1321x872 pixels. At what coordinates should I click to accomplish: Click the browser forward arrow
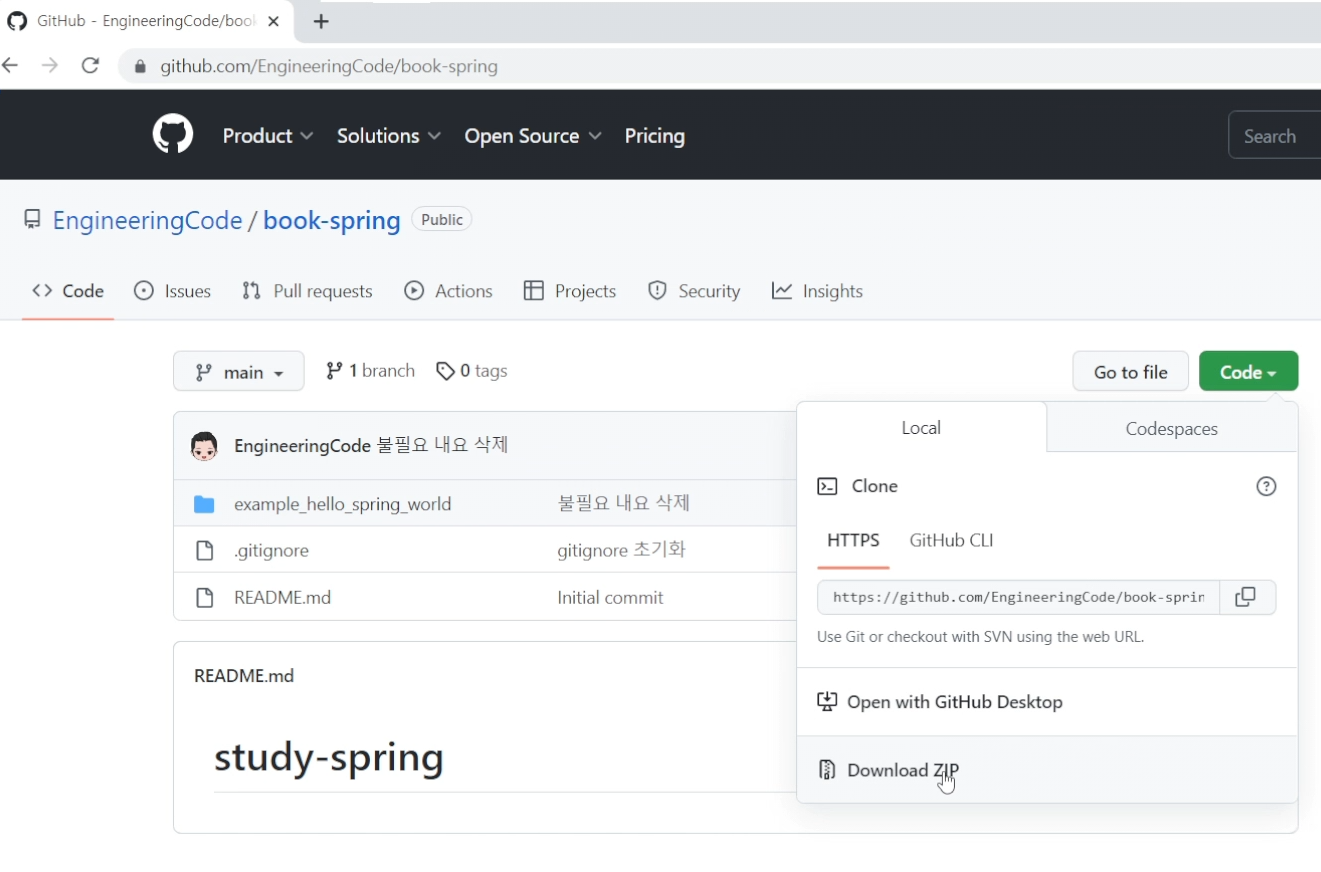point(50,66)
